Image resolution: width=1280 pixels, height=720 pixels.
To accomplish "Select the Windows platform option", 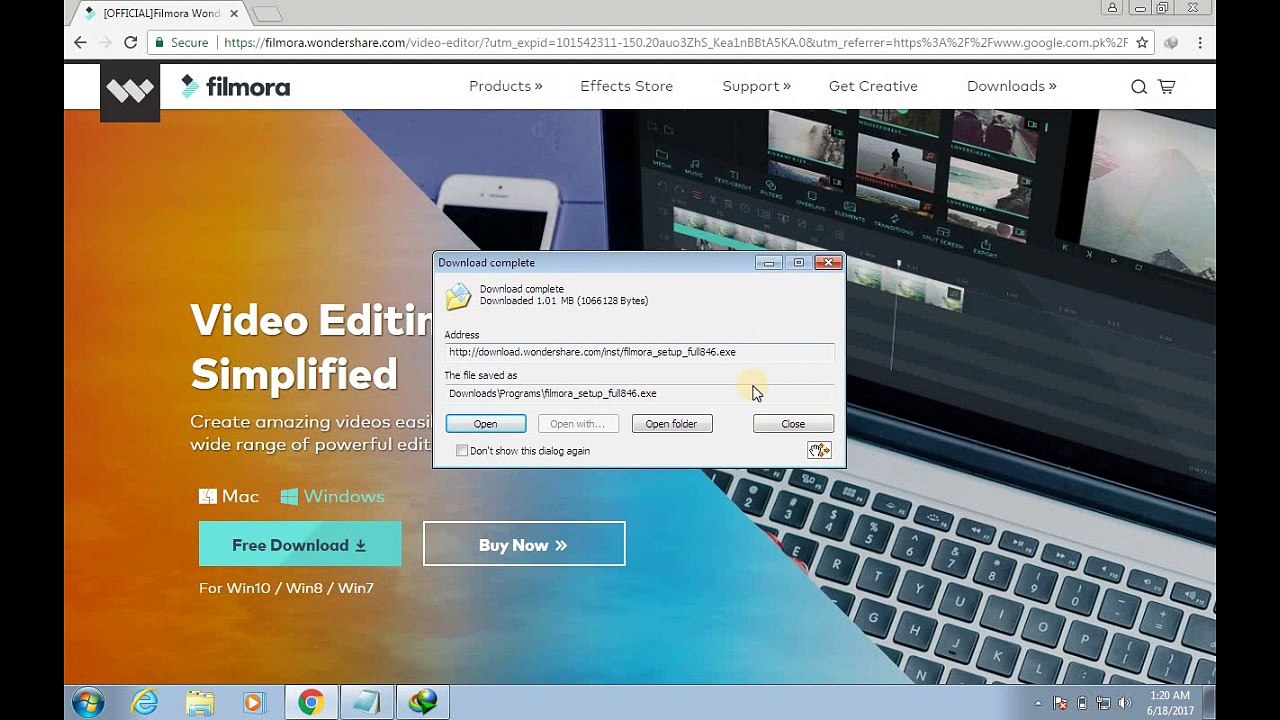I will tap(332, 496).
